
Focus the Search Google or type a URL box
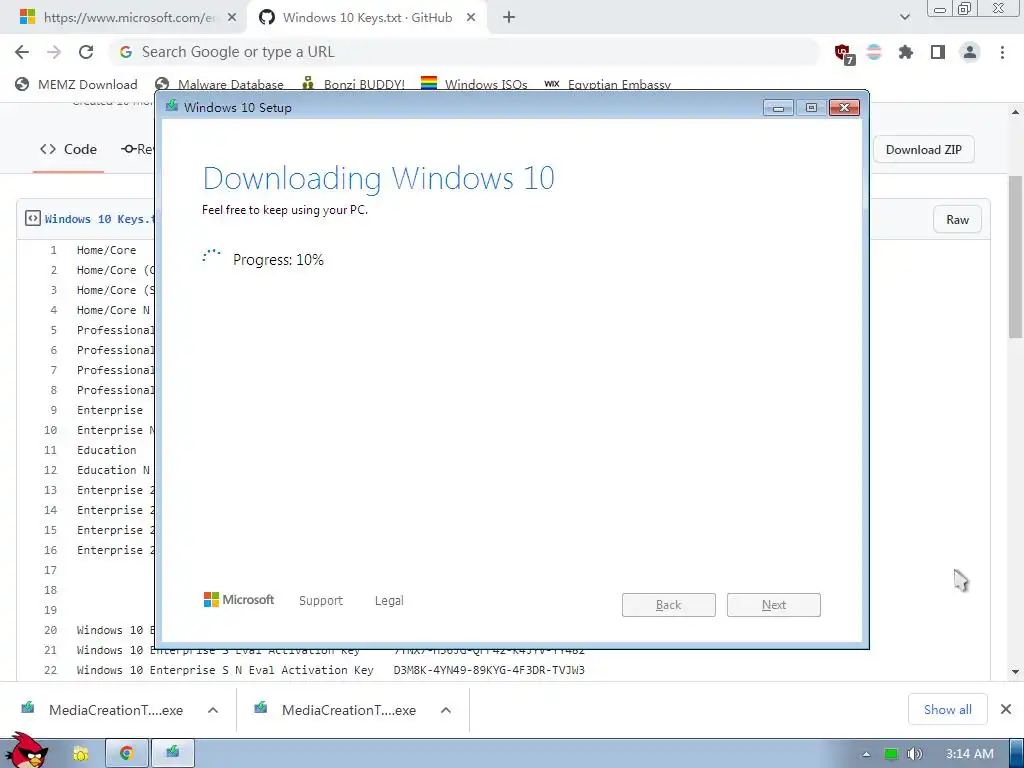[464, 52]
